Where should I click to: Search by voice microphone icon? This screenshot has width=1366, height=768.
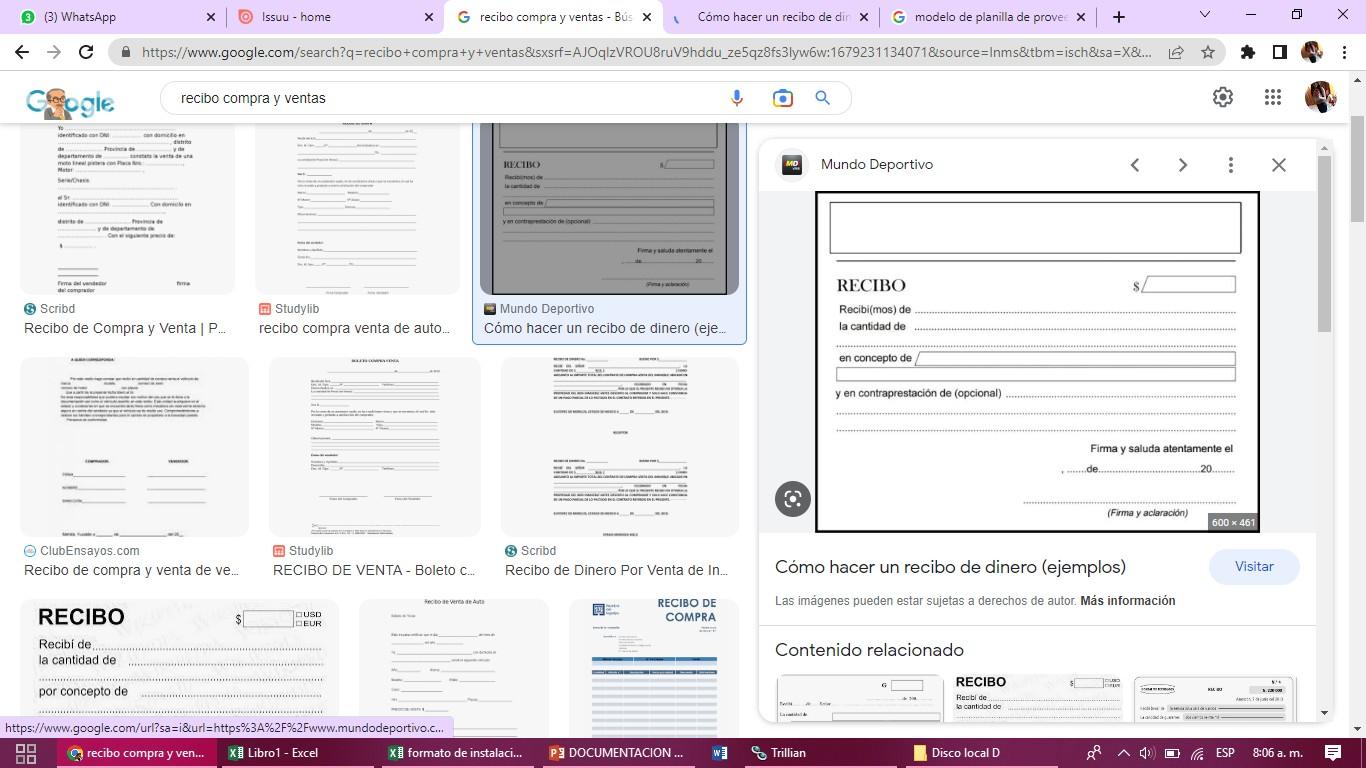click(x=737, y=98)
